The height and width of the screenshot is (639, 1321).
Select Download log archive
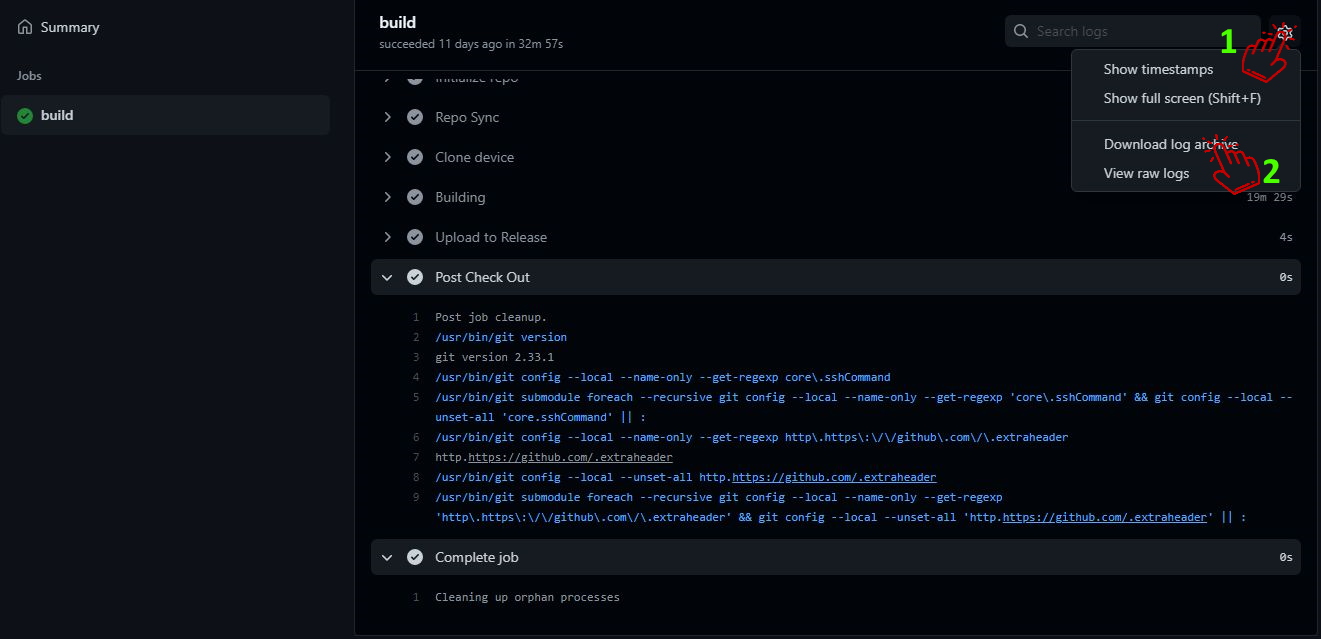(x=1170, y=145)
